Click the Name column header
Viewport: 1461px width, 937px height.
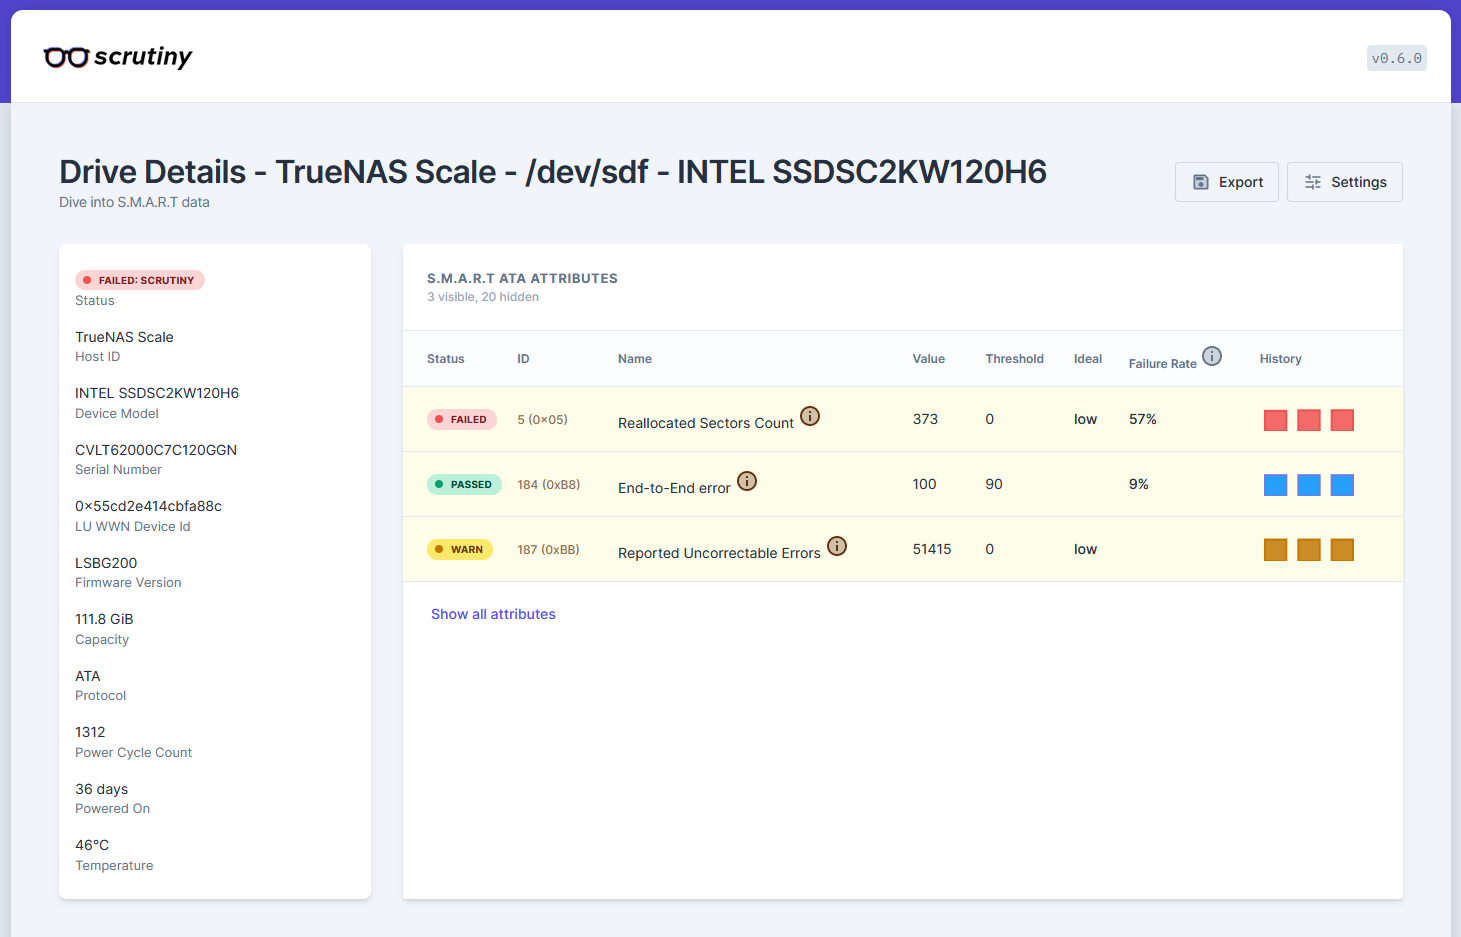(x=635, y=359)
